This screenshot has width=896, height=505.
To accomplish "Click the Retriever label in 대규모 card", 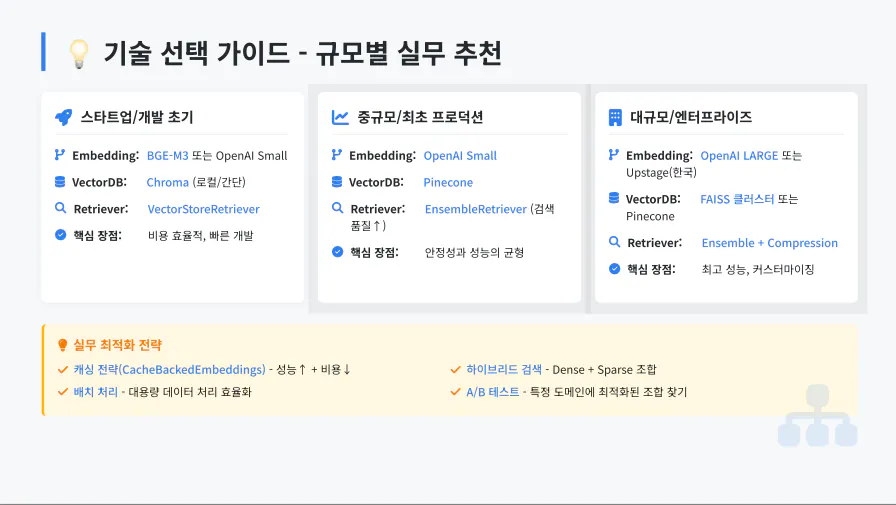I will click(655, 243).
